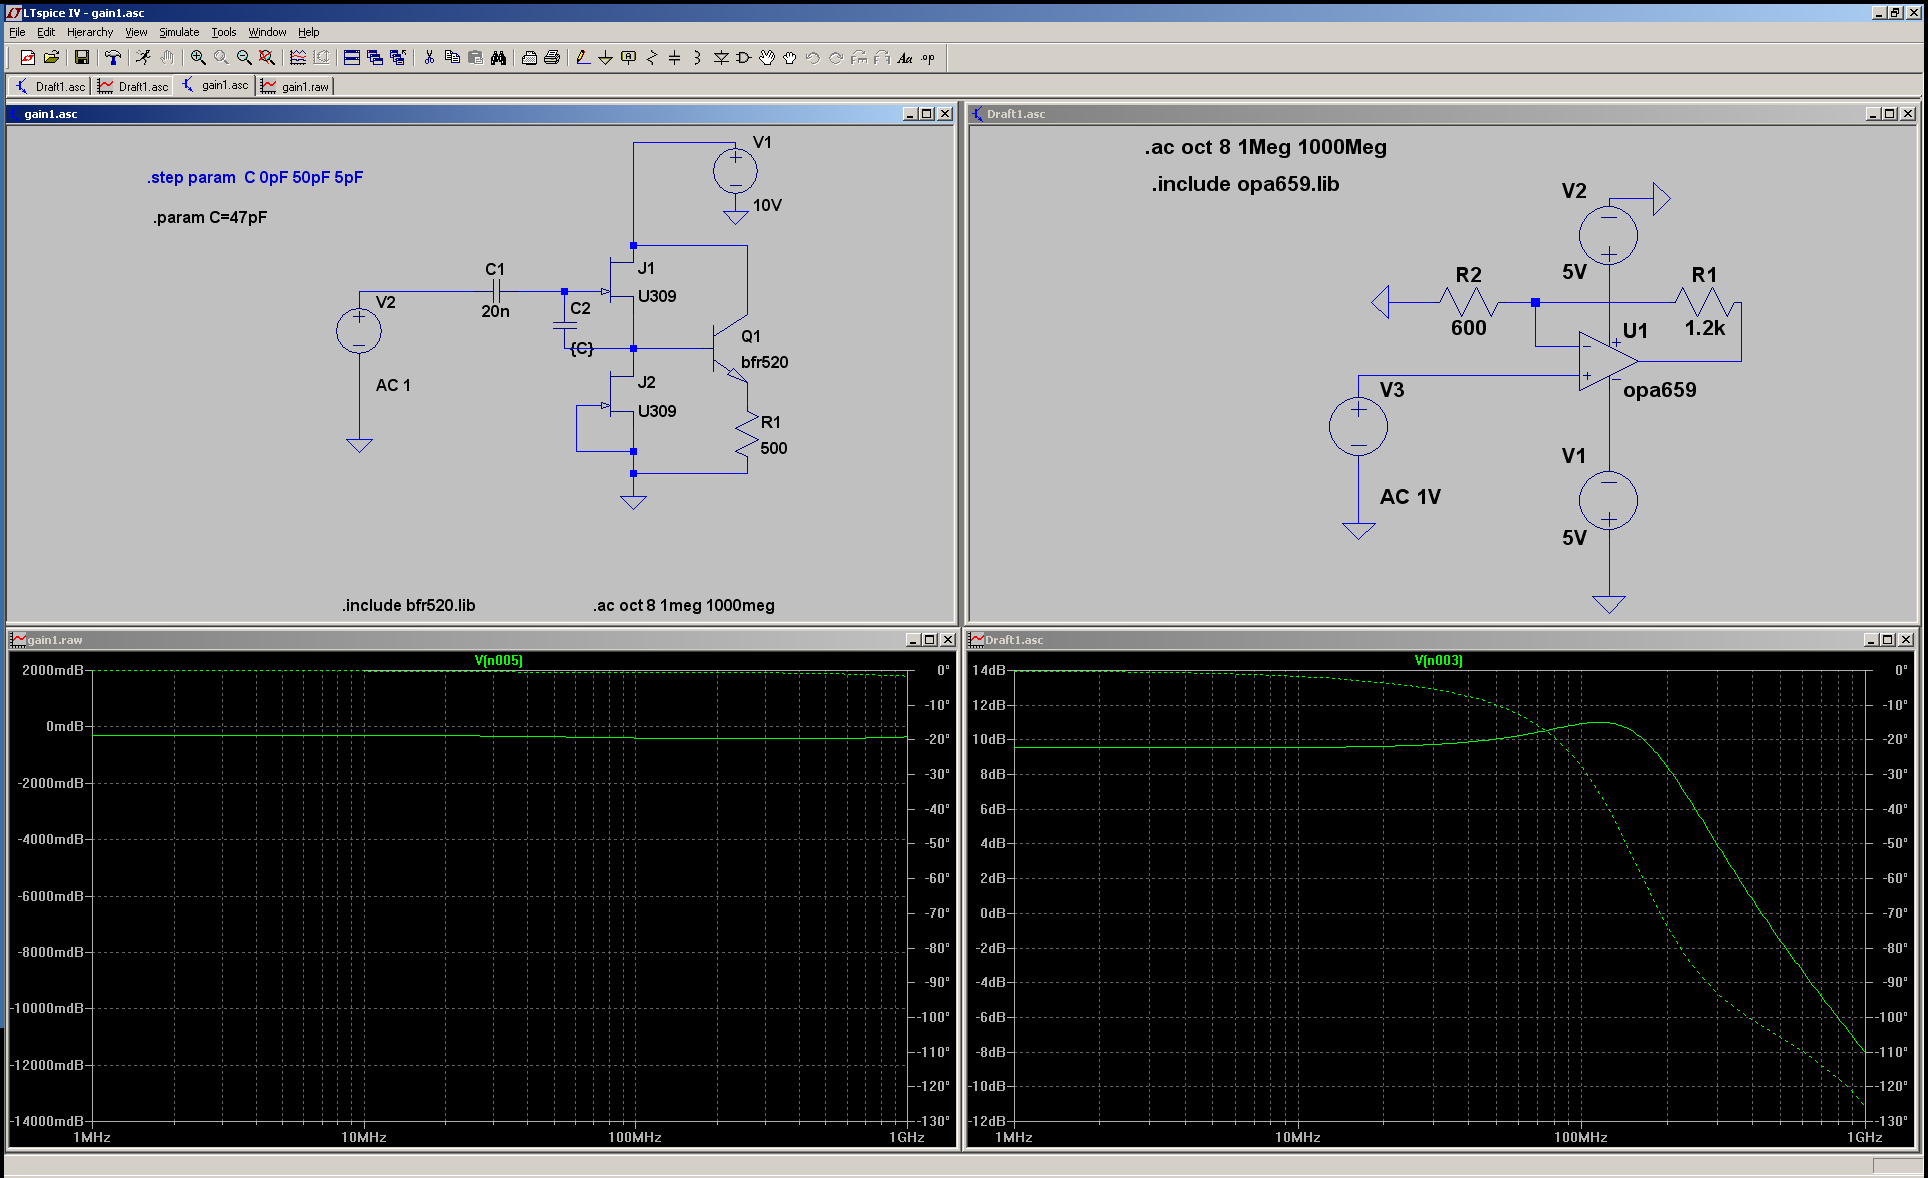The image size is (1928, 1178).
Task: Tile windows icon in toolbar
Action: click(x=352, y=58)
